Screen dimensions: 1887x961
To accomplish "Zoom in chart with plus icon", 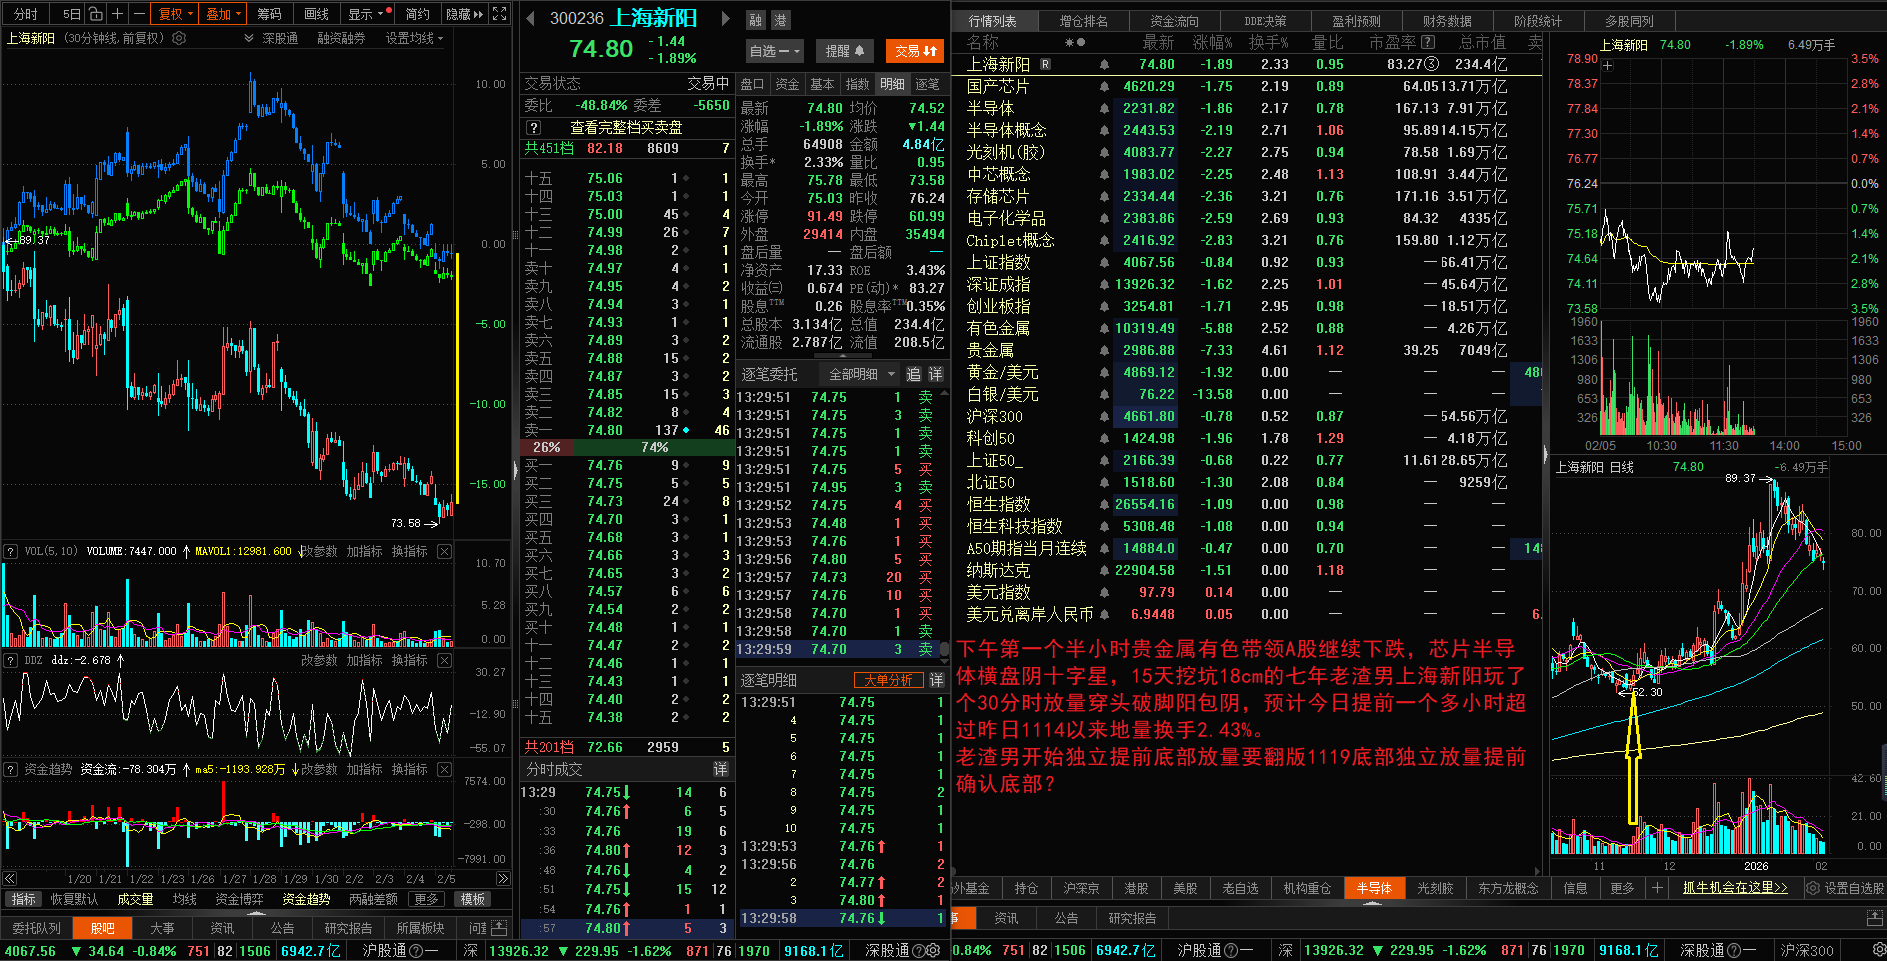I will (117, 14).
